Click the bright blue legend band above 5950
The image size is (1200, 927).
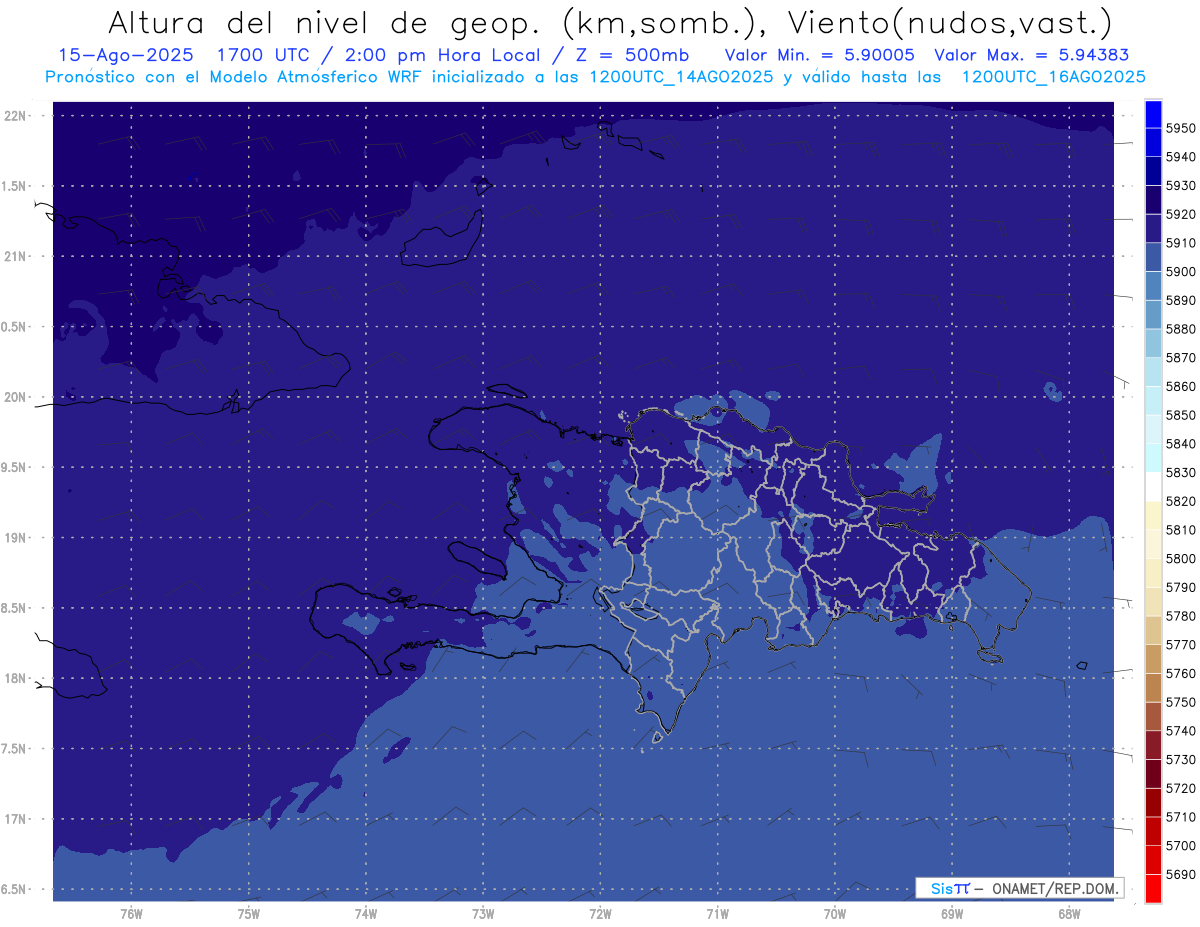pyautogui.click(x=1152, y=114)
